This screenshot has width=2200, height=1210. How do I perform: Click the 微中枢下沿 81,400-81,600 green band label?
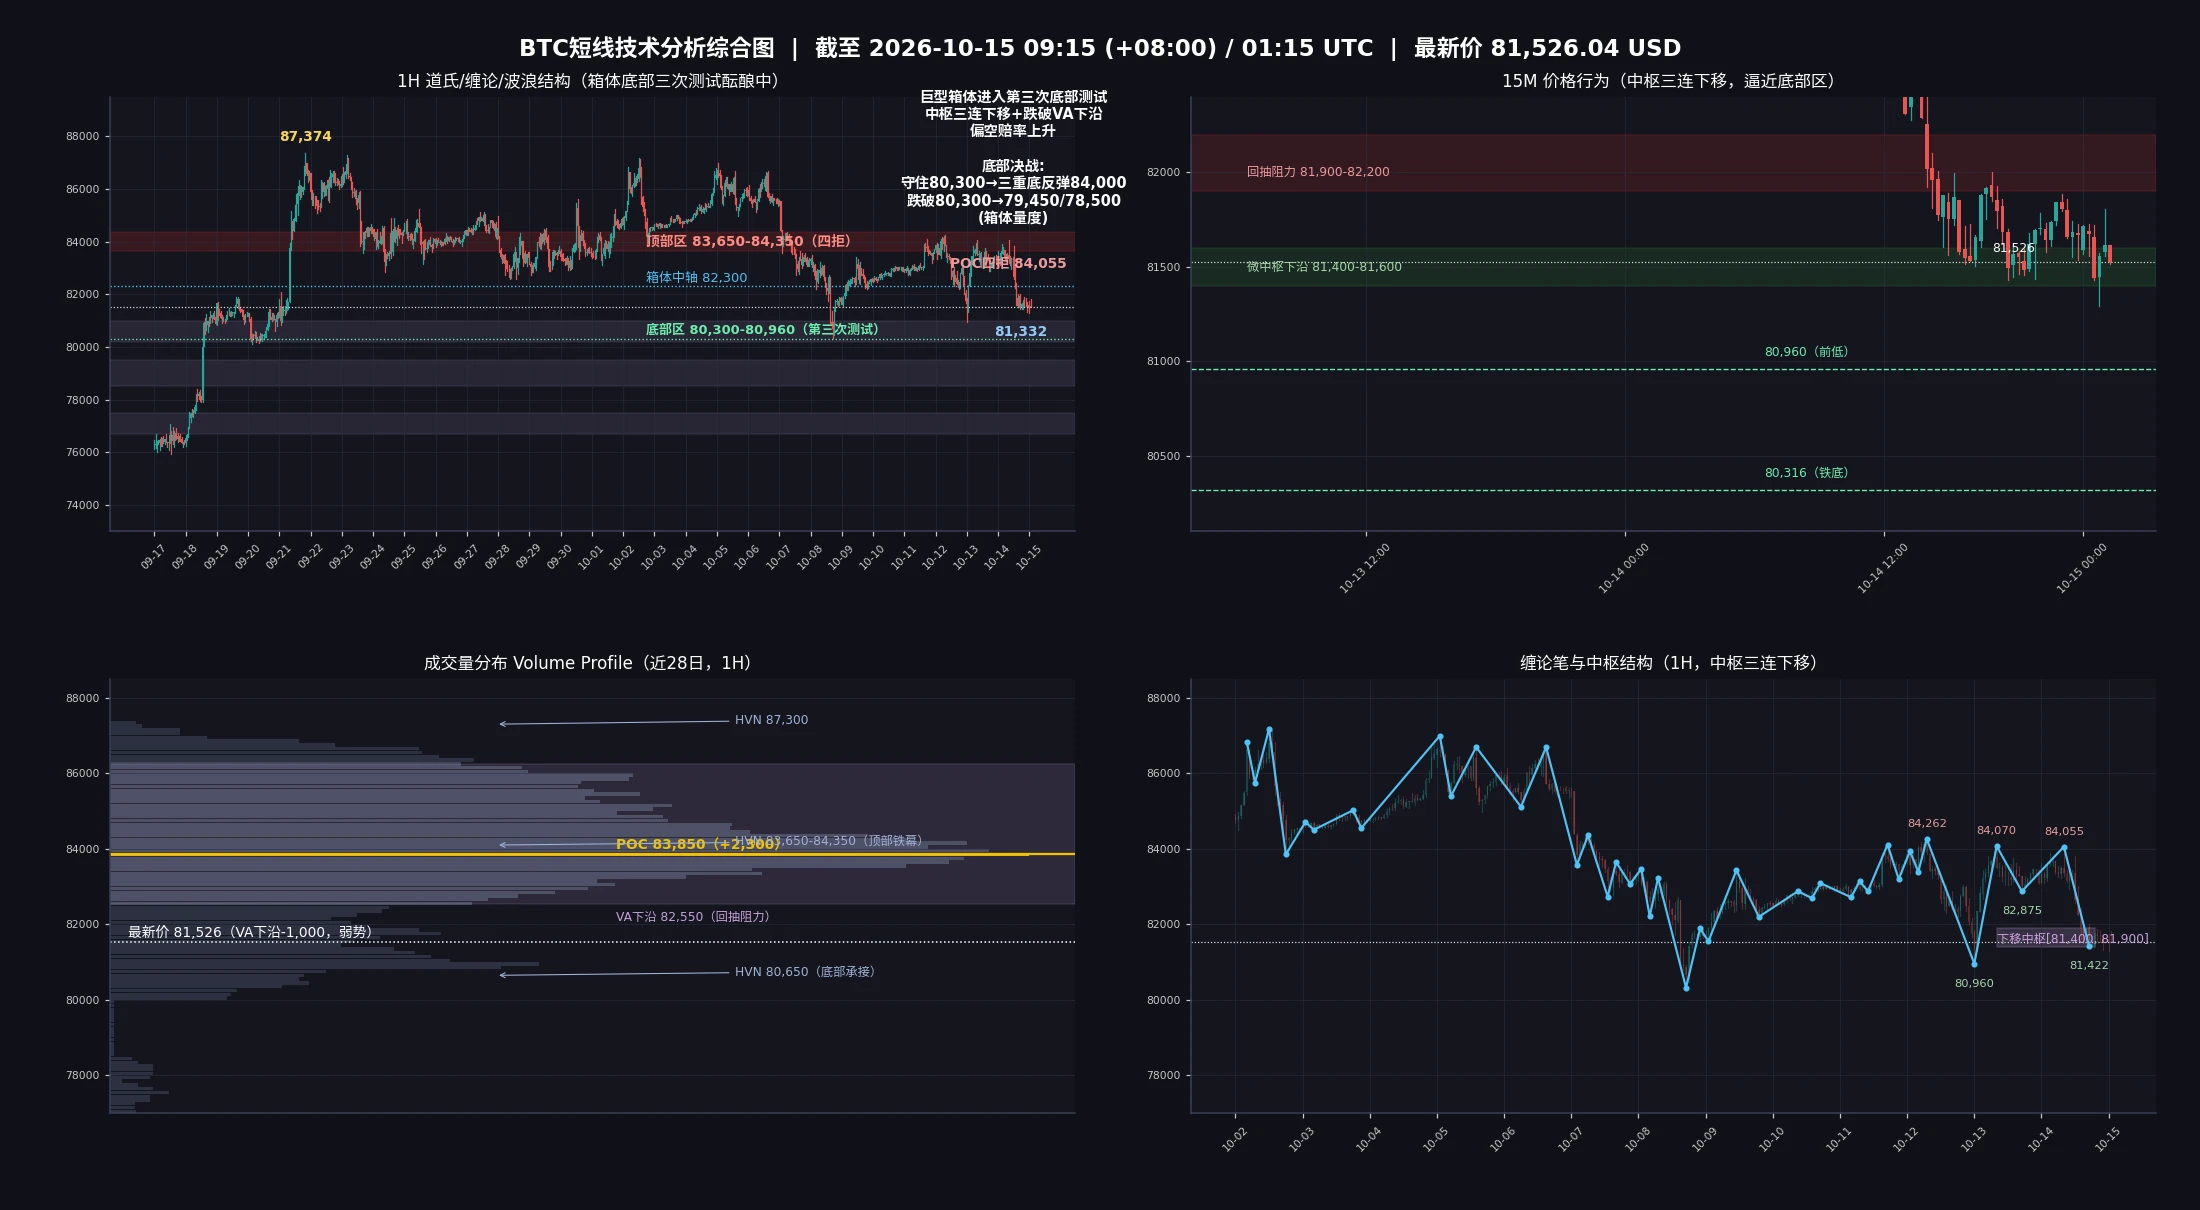pyautogui.click(x=1323, y=267)
